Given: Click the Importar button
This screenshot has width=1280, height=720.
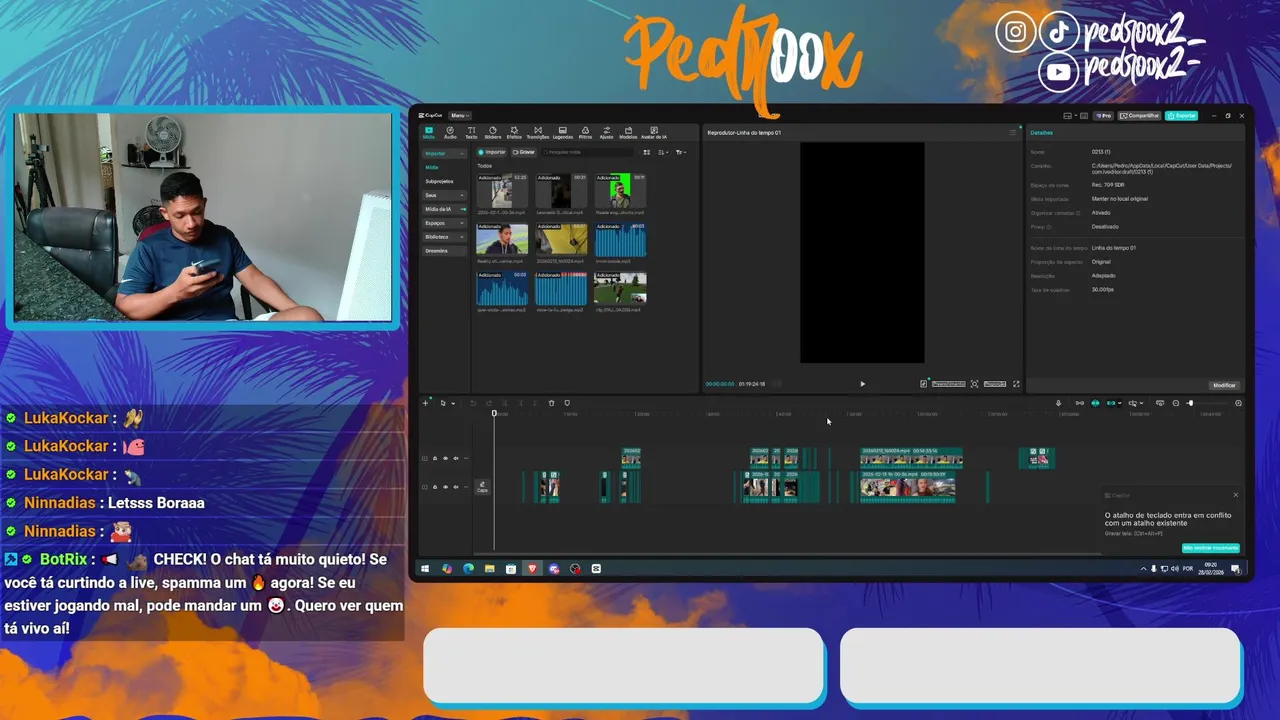Looking at the screenshot, I should [491, 152].
